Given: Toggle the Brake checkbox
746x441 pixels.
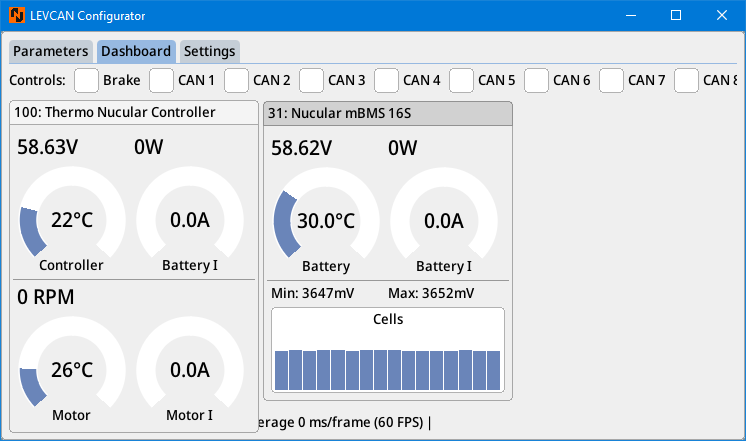Looking at the screenshot, I should [x=87, y=80].
